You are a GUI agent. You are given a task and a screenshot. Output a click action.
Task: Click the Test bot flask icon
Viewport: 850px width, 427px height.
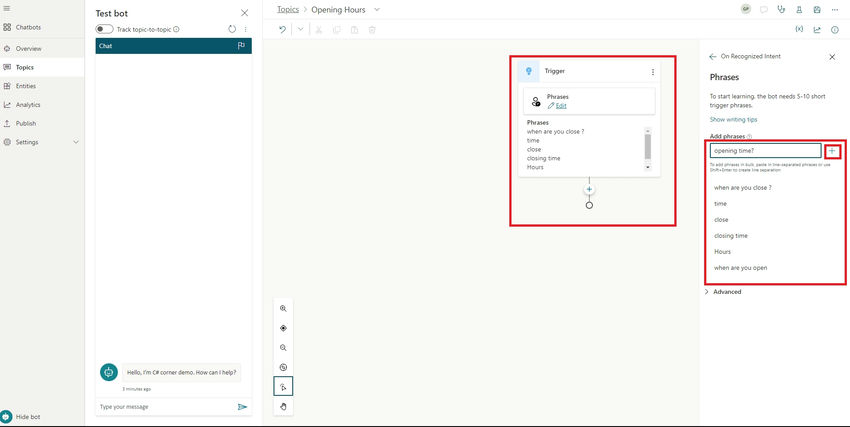coord(799,10)
